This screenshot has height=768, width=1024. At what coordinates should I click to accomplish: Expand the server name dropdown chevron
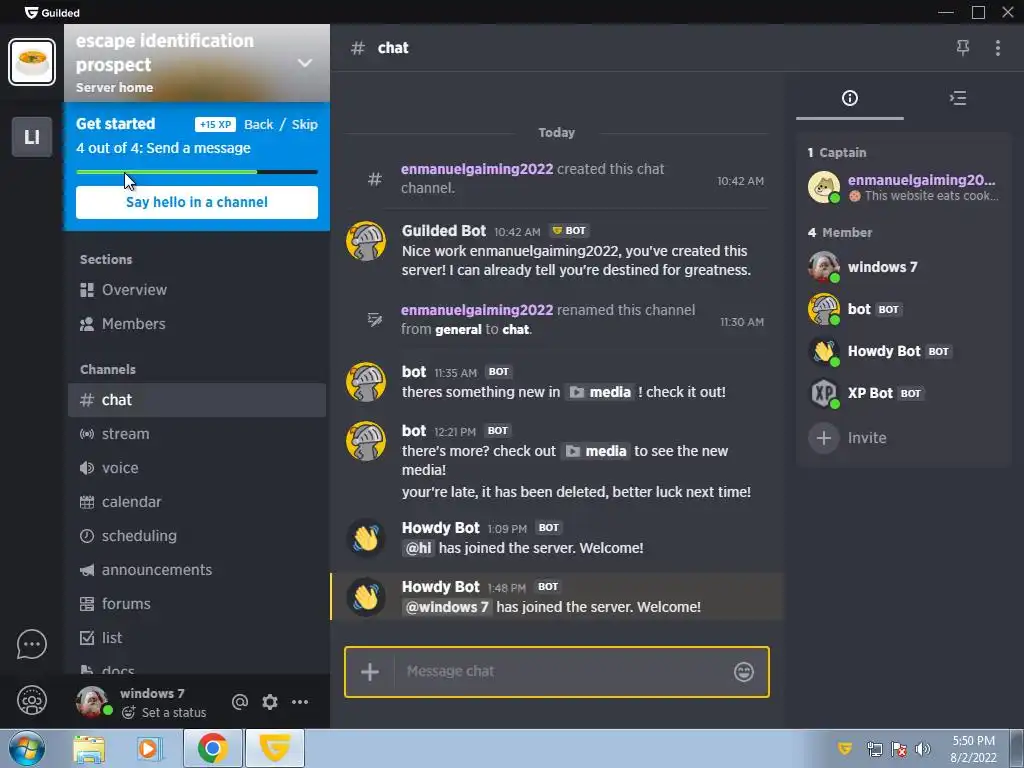click(304, 63)
